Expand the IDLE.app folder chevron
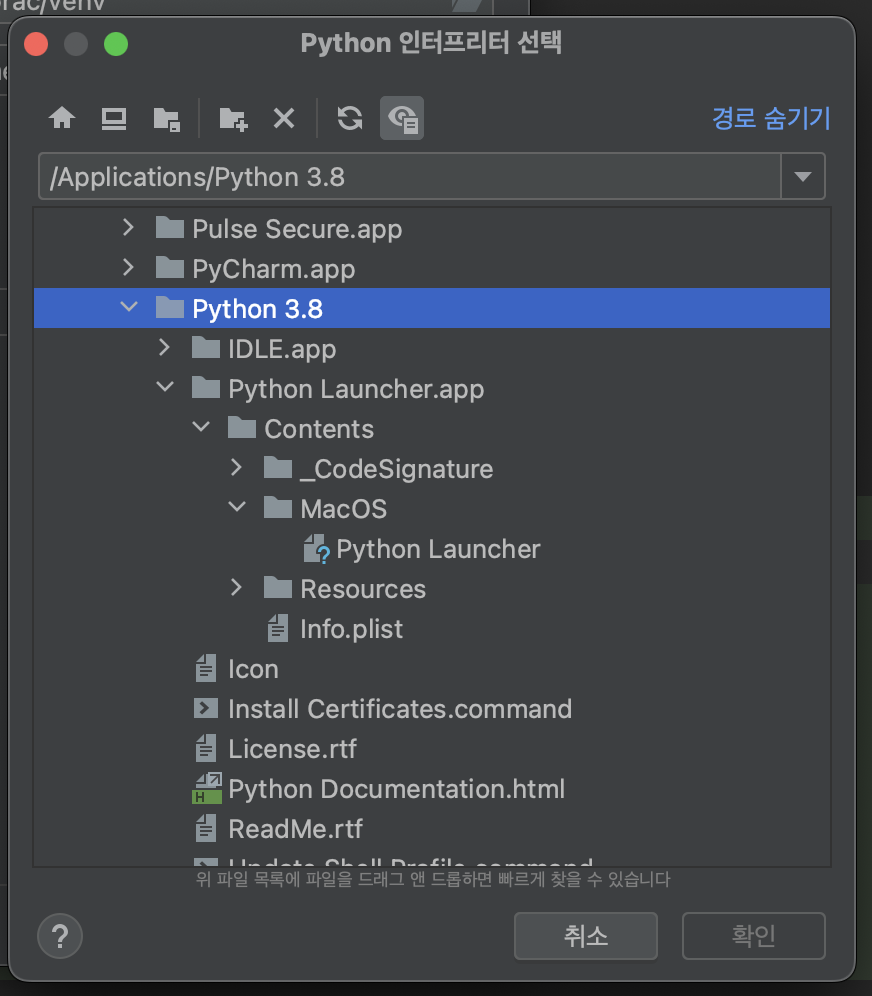 coord(164,347)
